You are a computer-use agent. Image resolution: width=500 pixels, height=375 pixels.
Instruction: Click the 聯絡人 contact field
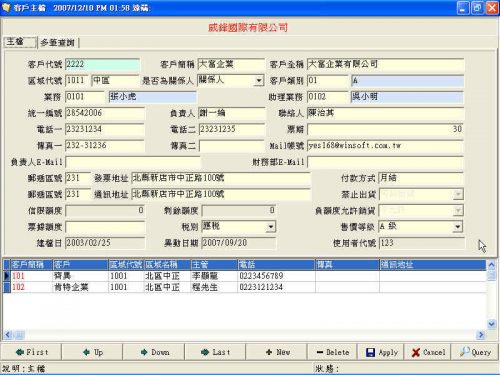(385, 113)
